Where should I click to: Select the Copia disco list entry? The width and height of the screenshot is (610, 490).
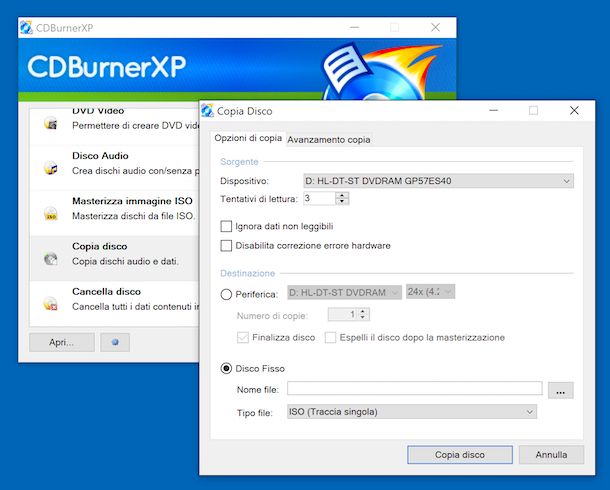coord(115,258)
